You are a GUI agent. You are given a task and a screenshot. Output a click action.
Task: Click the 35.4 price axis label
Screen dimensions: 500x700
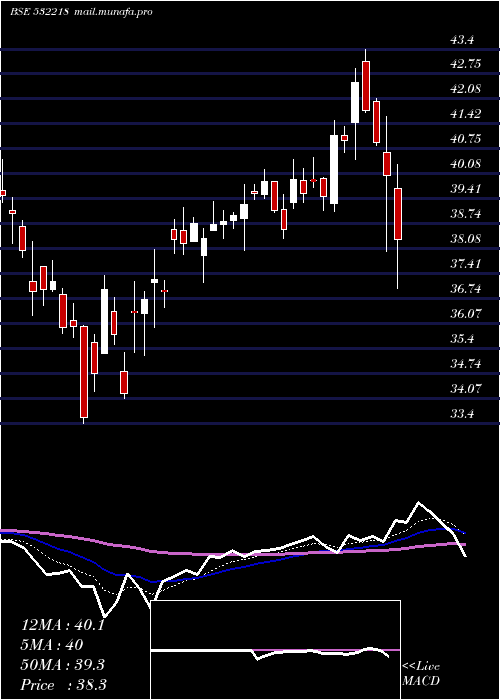coord(462,339)
